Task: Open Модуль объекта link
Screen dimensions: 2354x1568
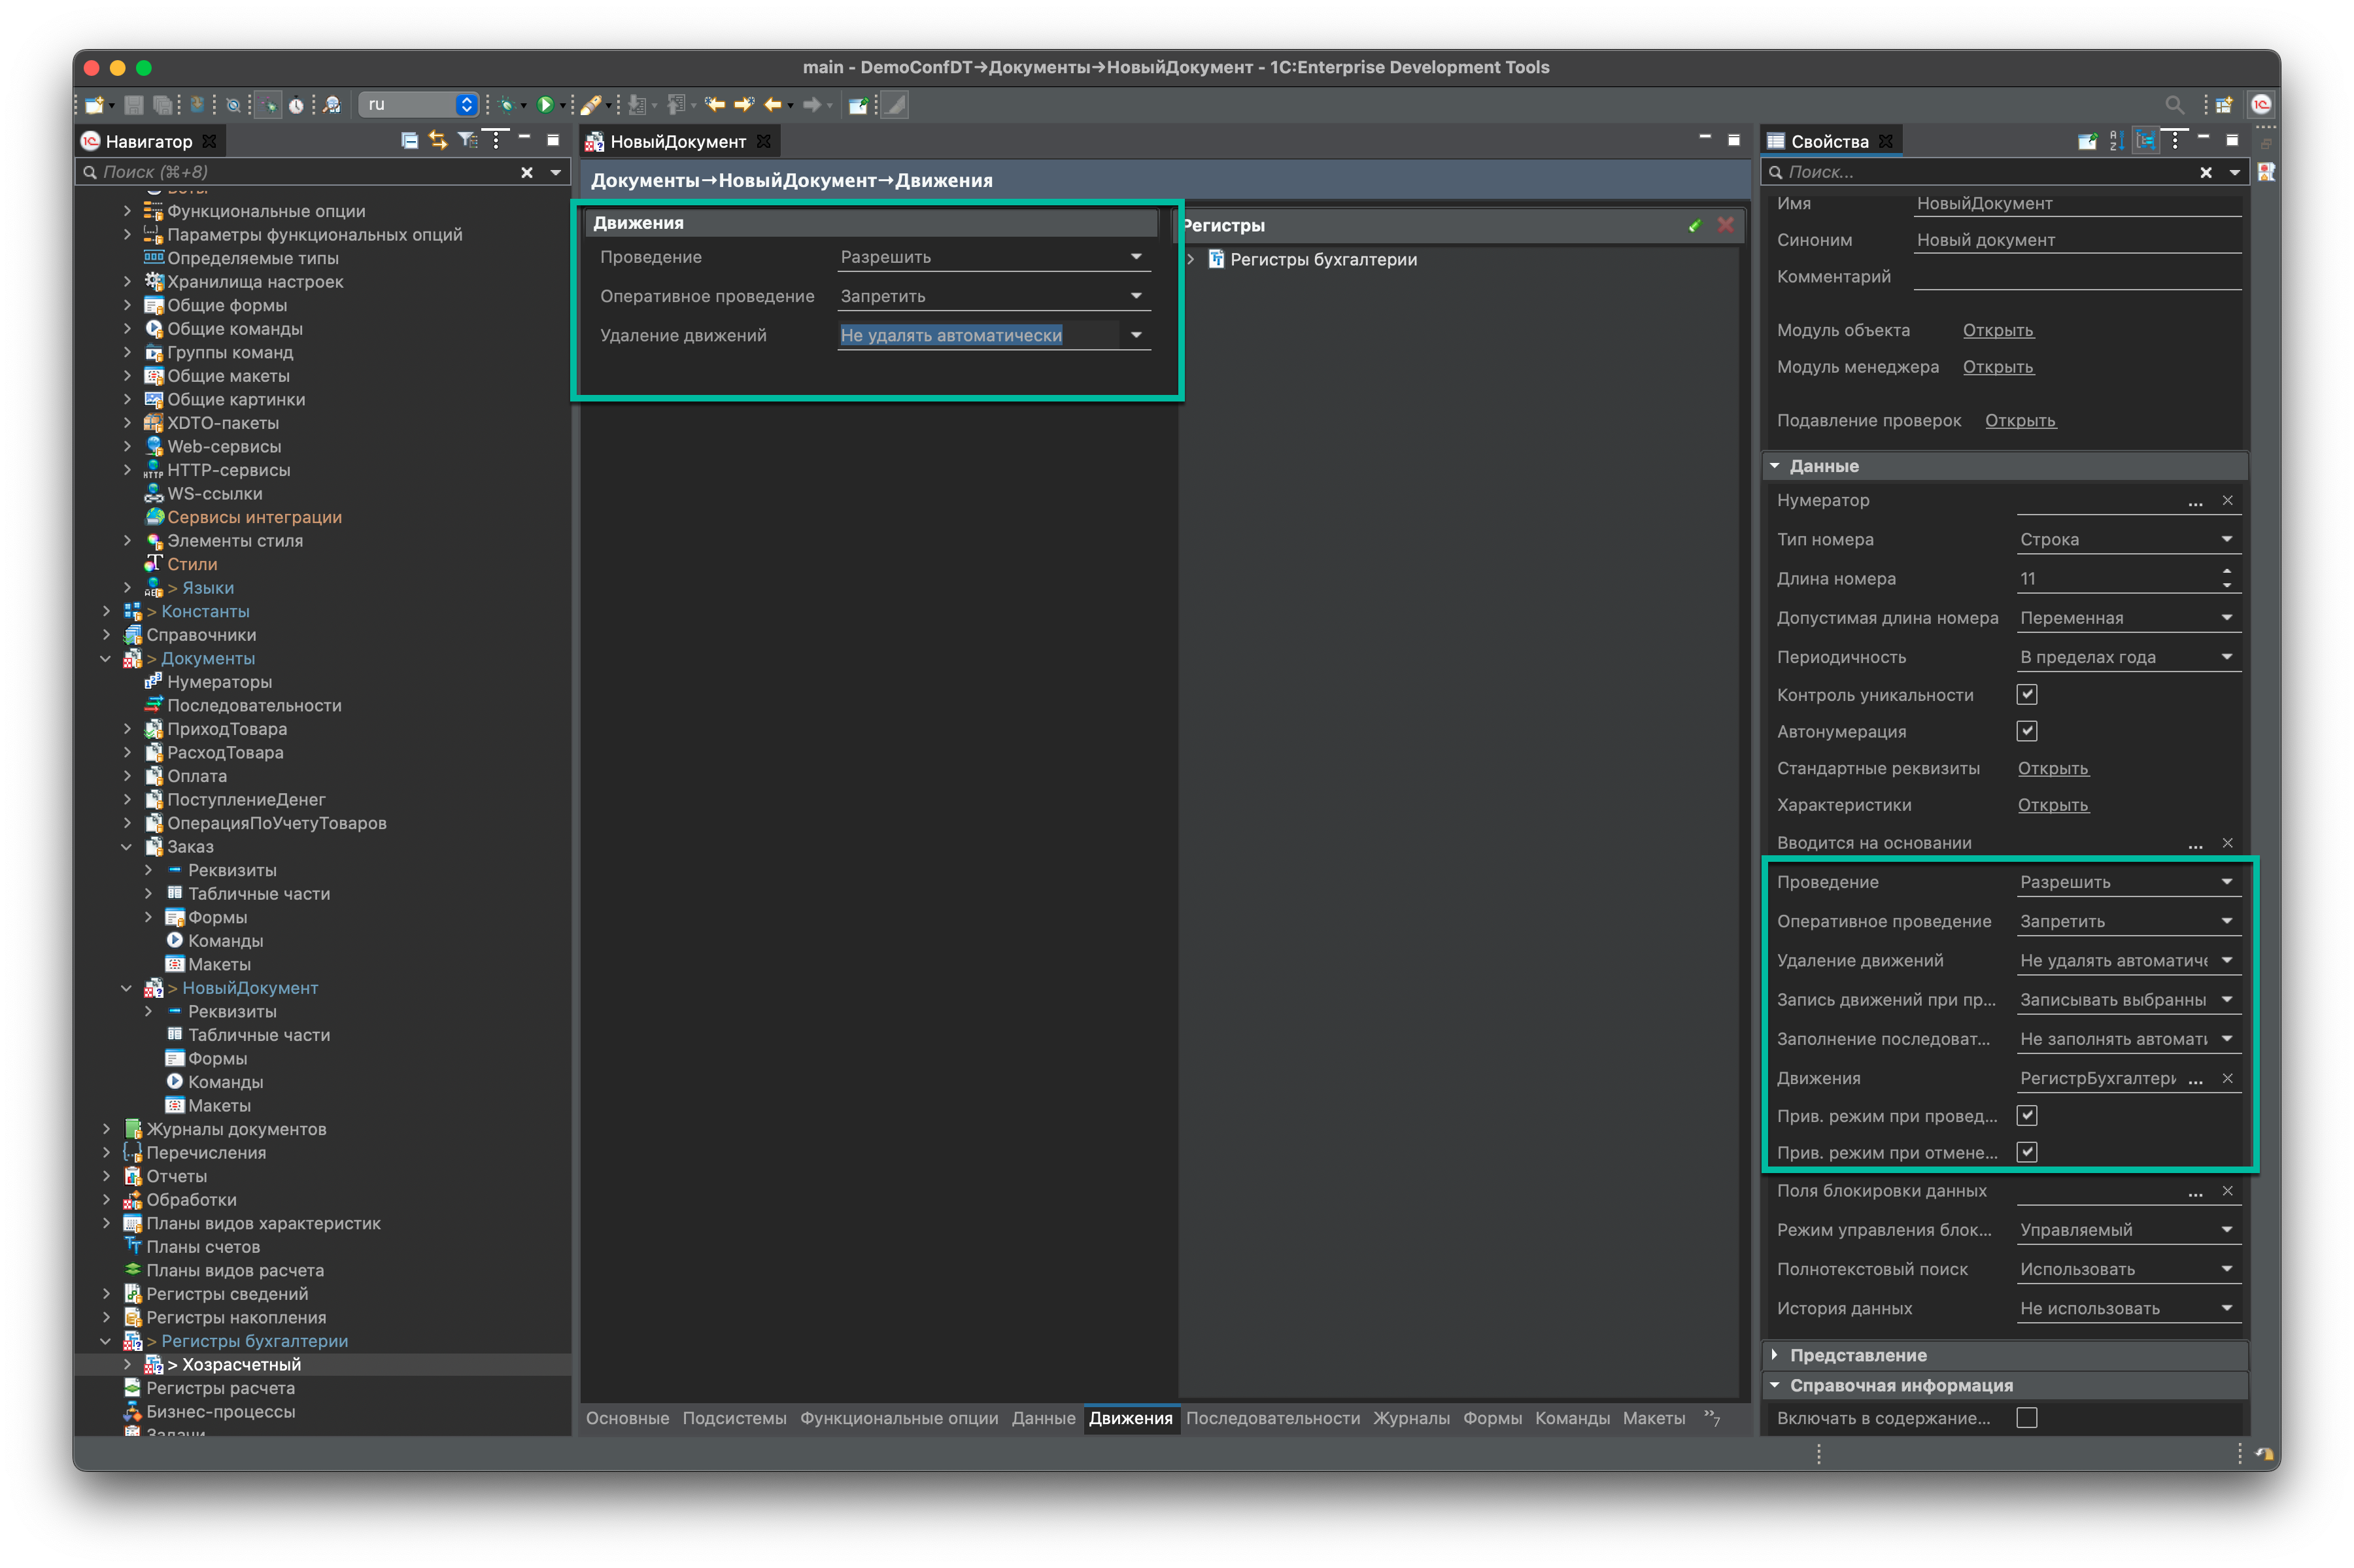Action: 1997,330
